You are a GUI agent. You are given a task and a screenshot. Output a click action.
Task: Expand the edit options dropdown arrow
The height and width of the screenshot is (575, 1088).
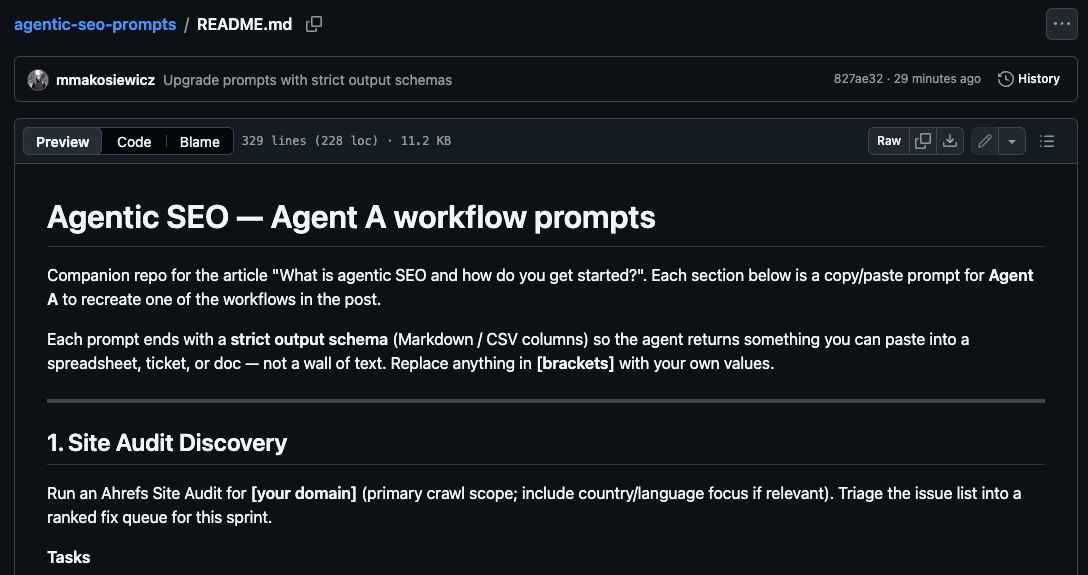point(1012,141)
